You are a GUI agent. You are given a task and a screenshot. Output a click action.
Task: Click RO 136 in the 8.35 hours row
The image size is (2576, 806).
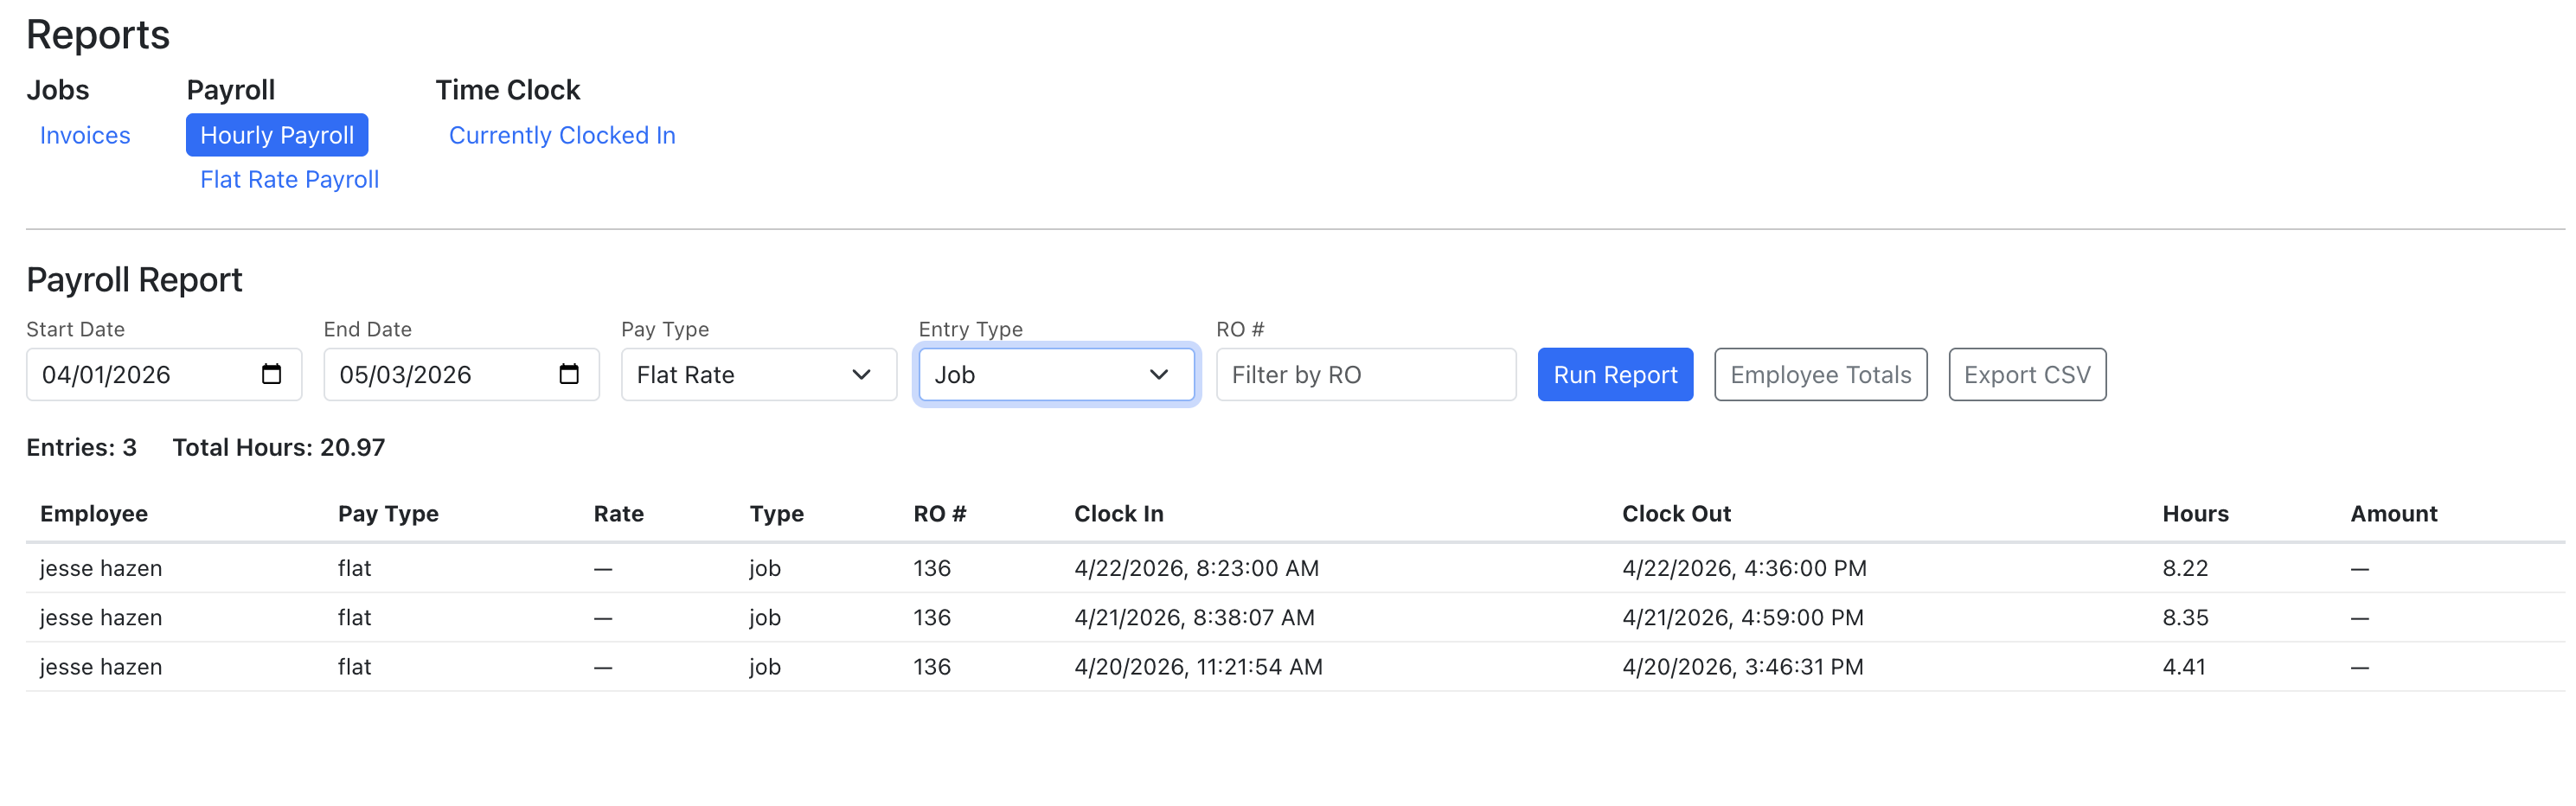931,617
